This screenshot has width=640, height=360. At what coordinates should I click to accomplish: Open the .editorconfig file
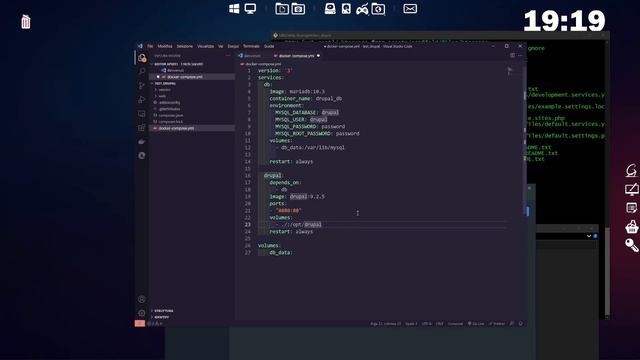point(169,102)
